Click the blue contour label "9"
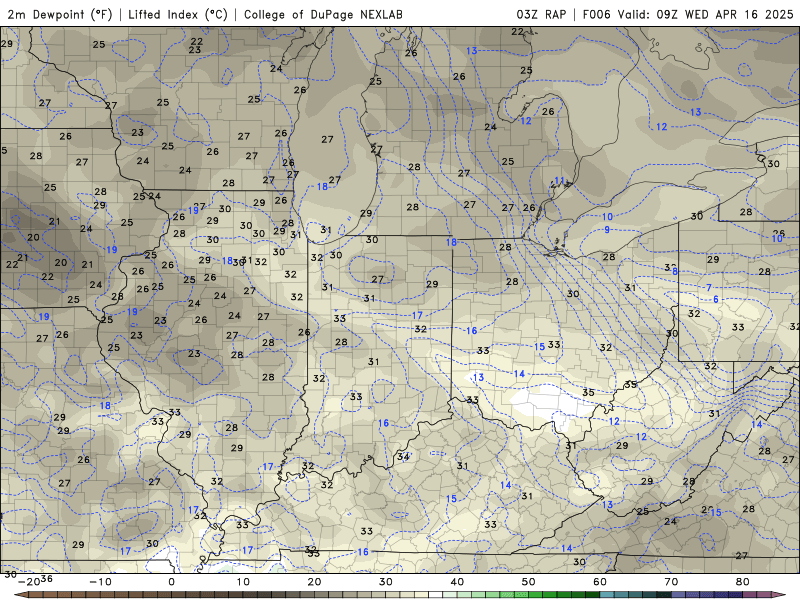The width and height of the screenshot is (800, 600). [607, 230]
